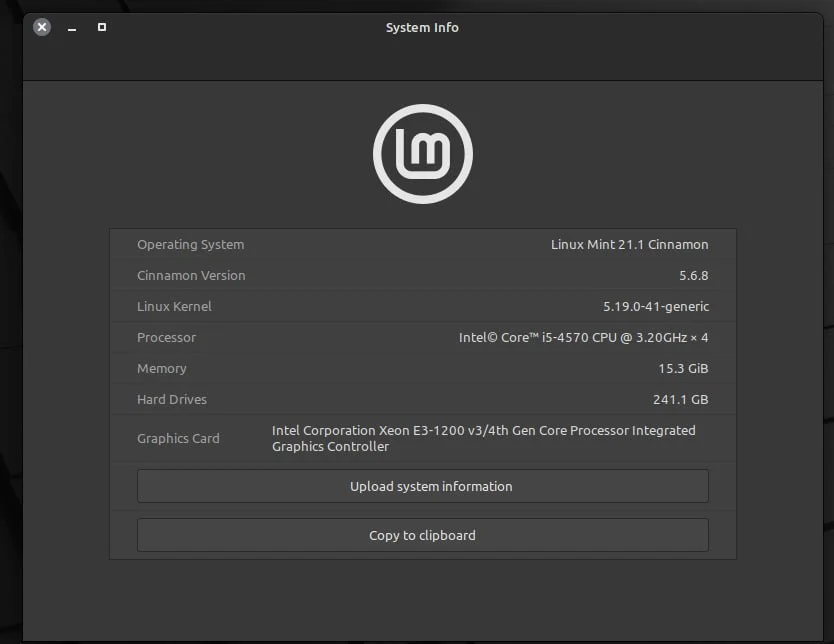Select the Processor label
The image size is (834, 644).
coord(166,337)
